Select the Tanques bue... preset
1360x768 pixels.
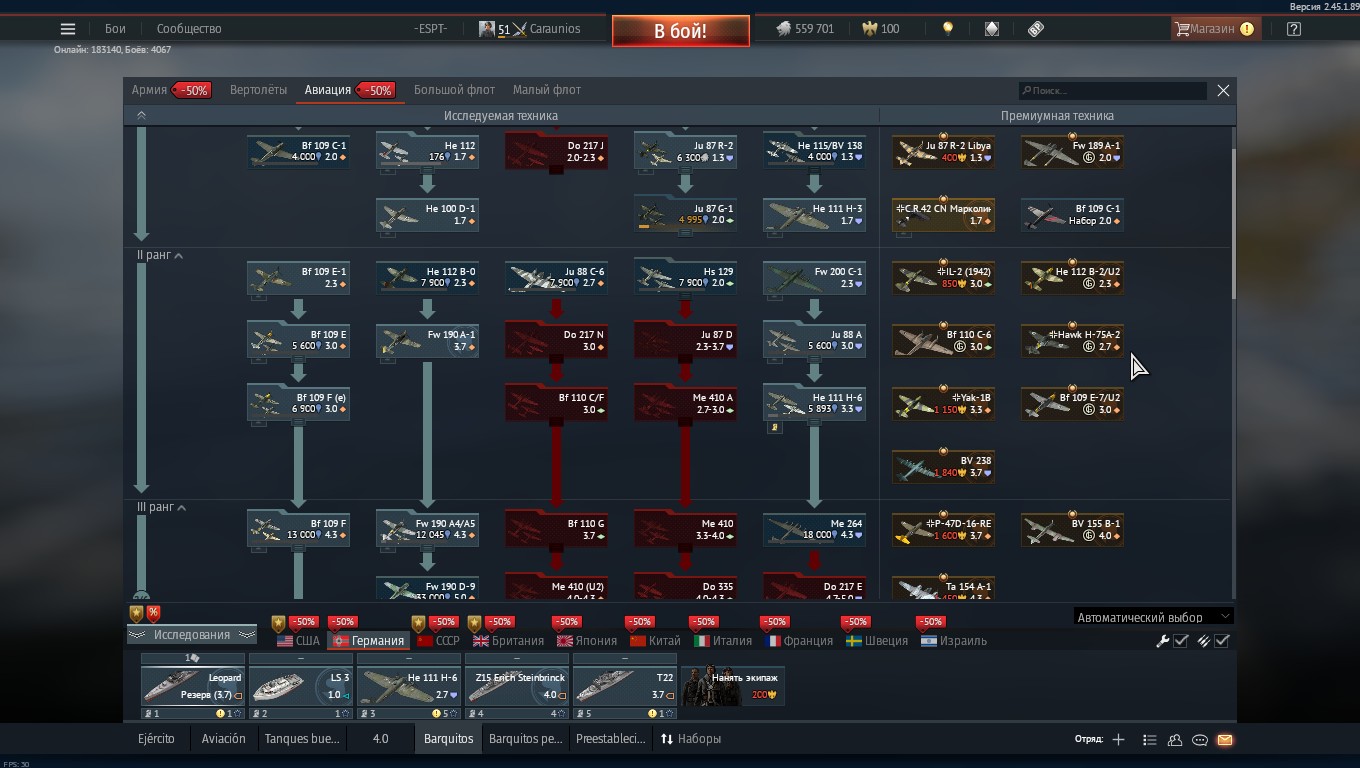click(x=302, y=740)
